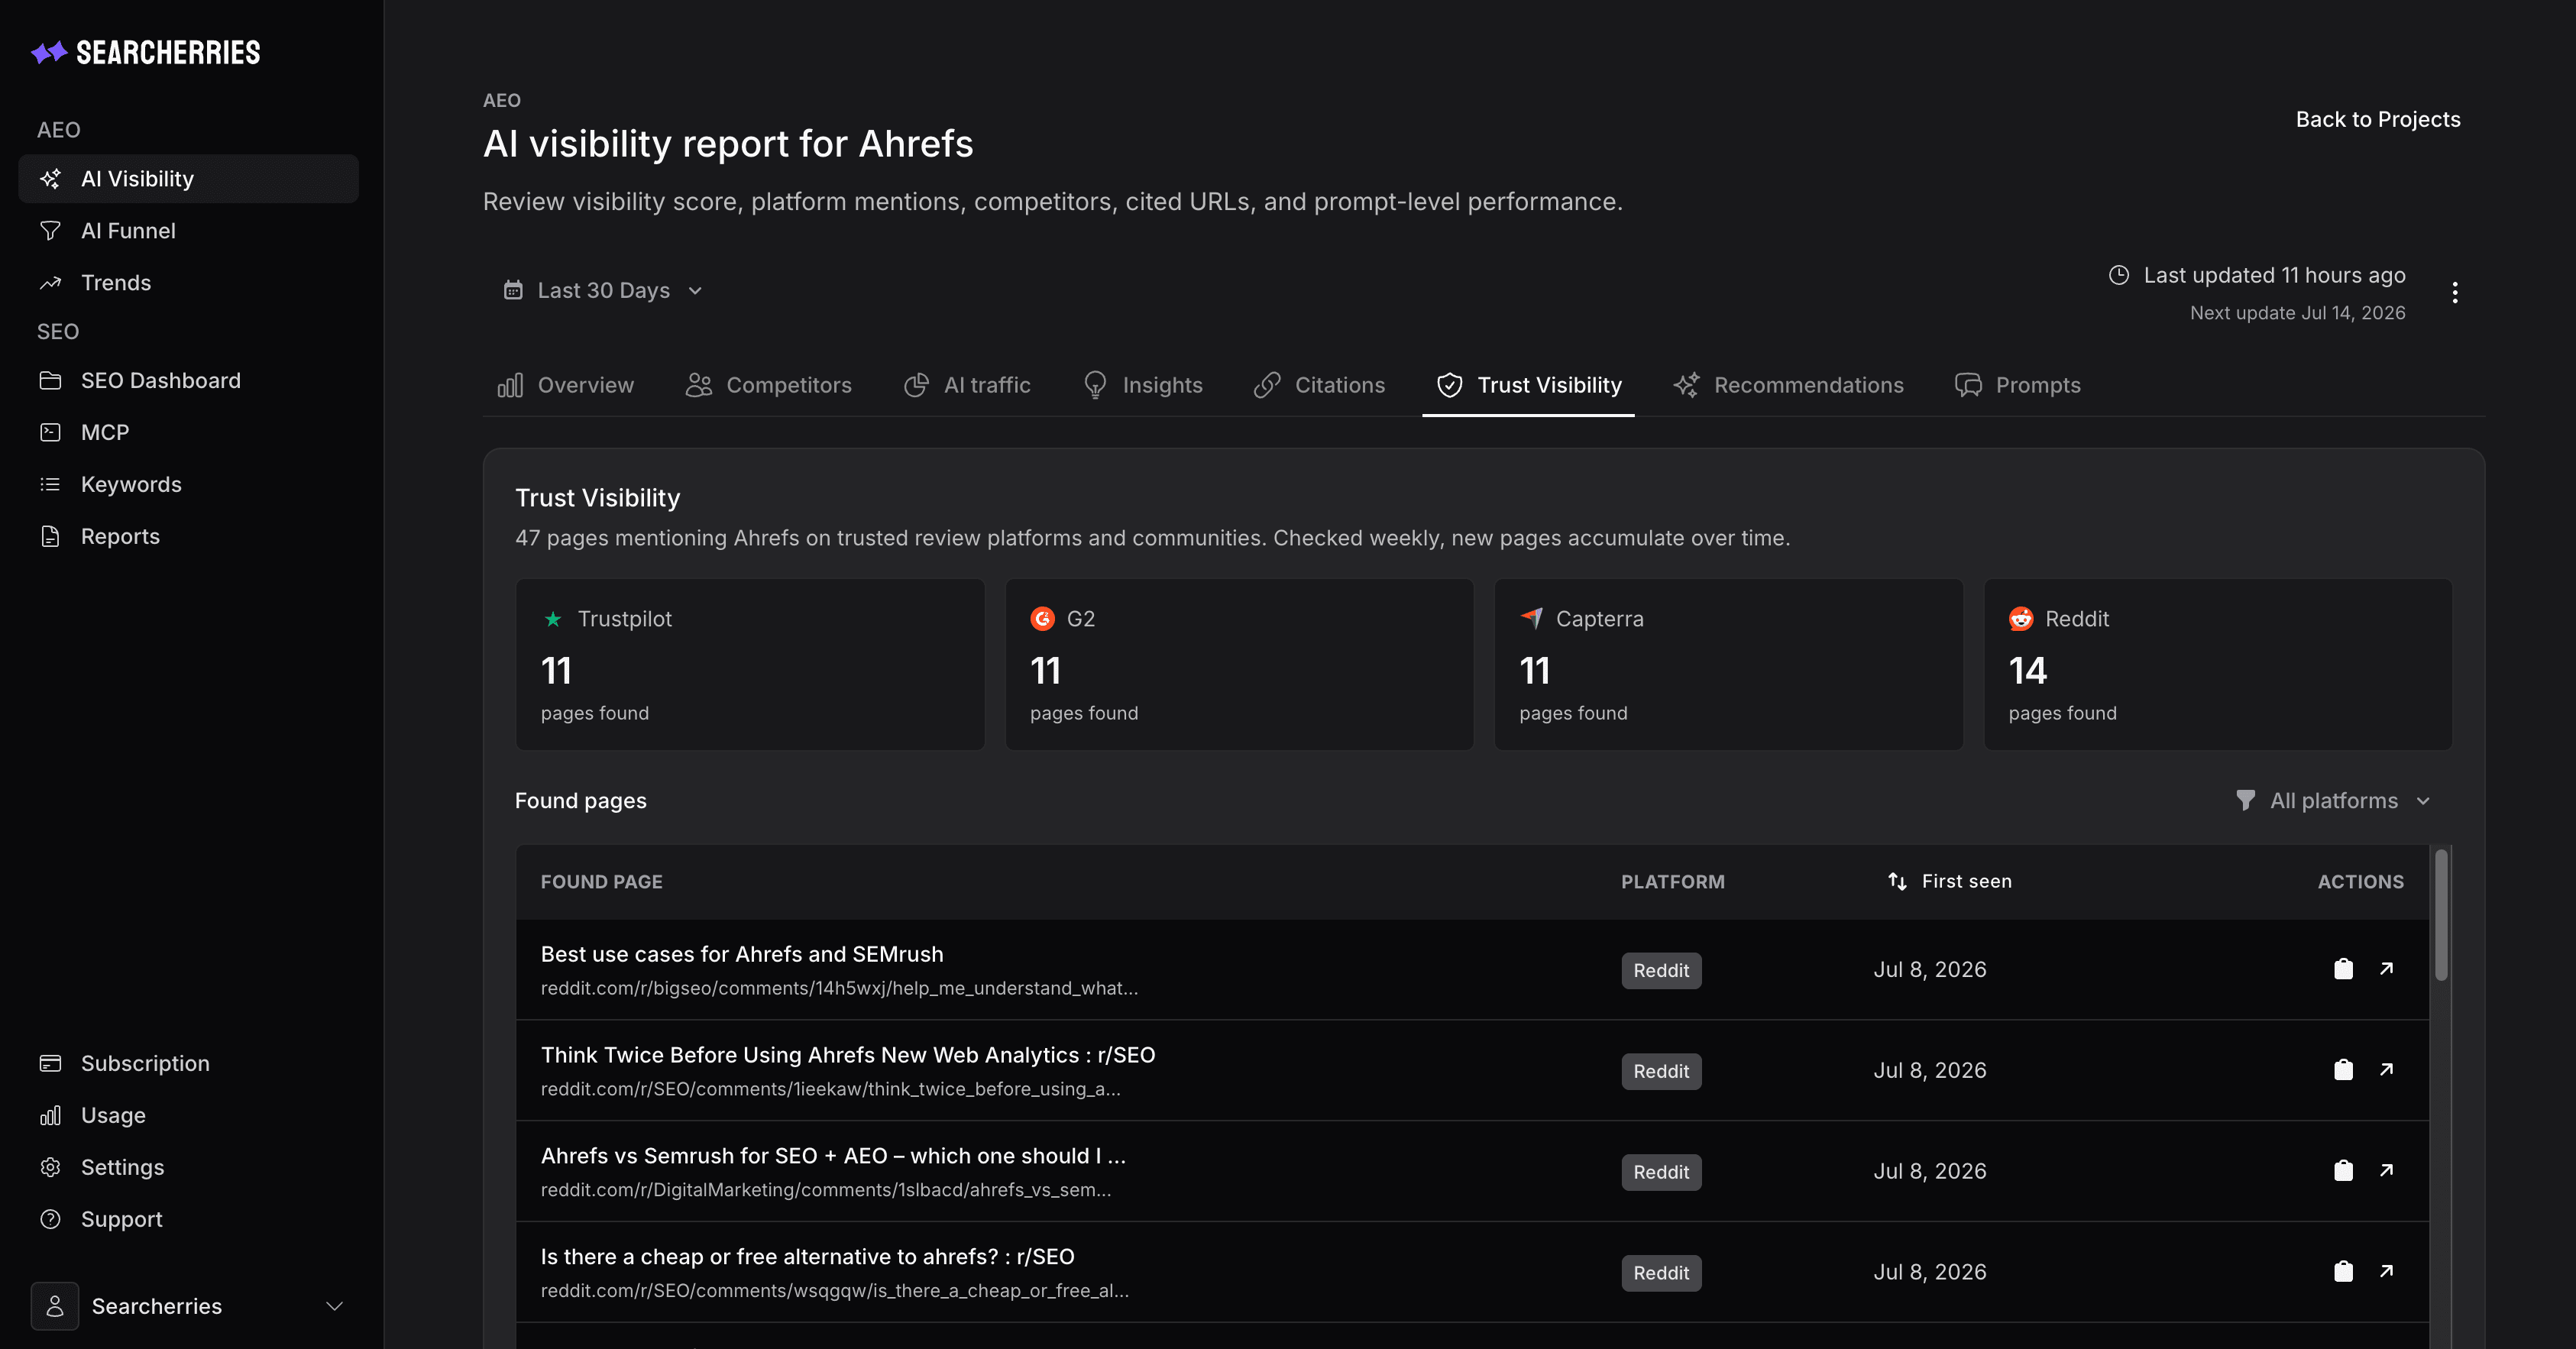Open the MCP section

click(x=188, y=433)
